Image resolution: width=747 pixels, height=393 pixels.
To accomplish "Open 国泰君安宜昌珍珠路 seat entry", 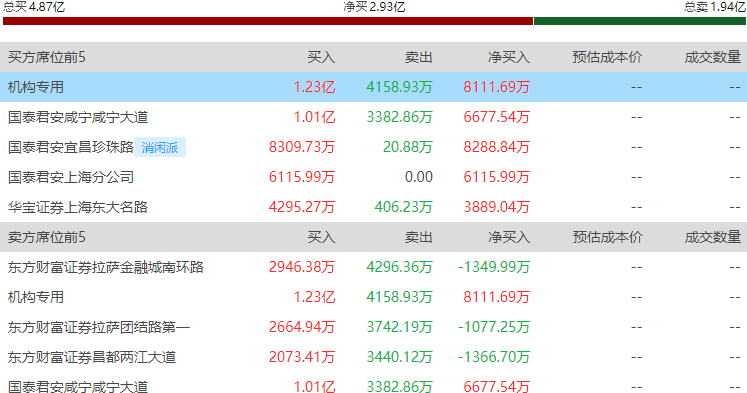I will (x=71, y=147).
